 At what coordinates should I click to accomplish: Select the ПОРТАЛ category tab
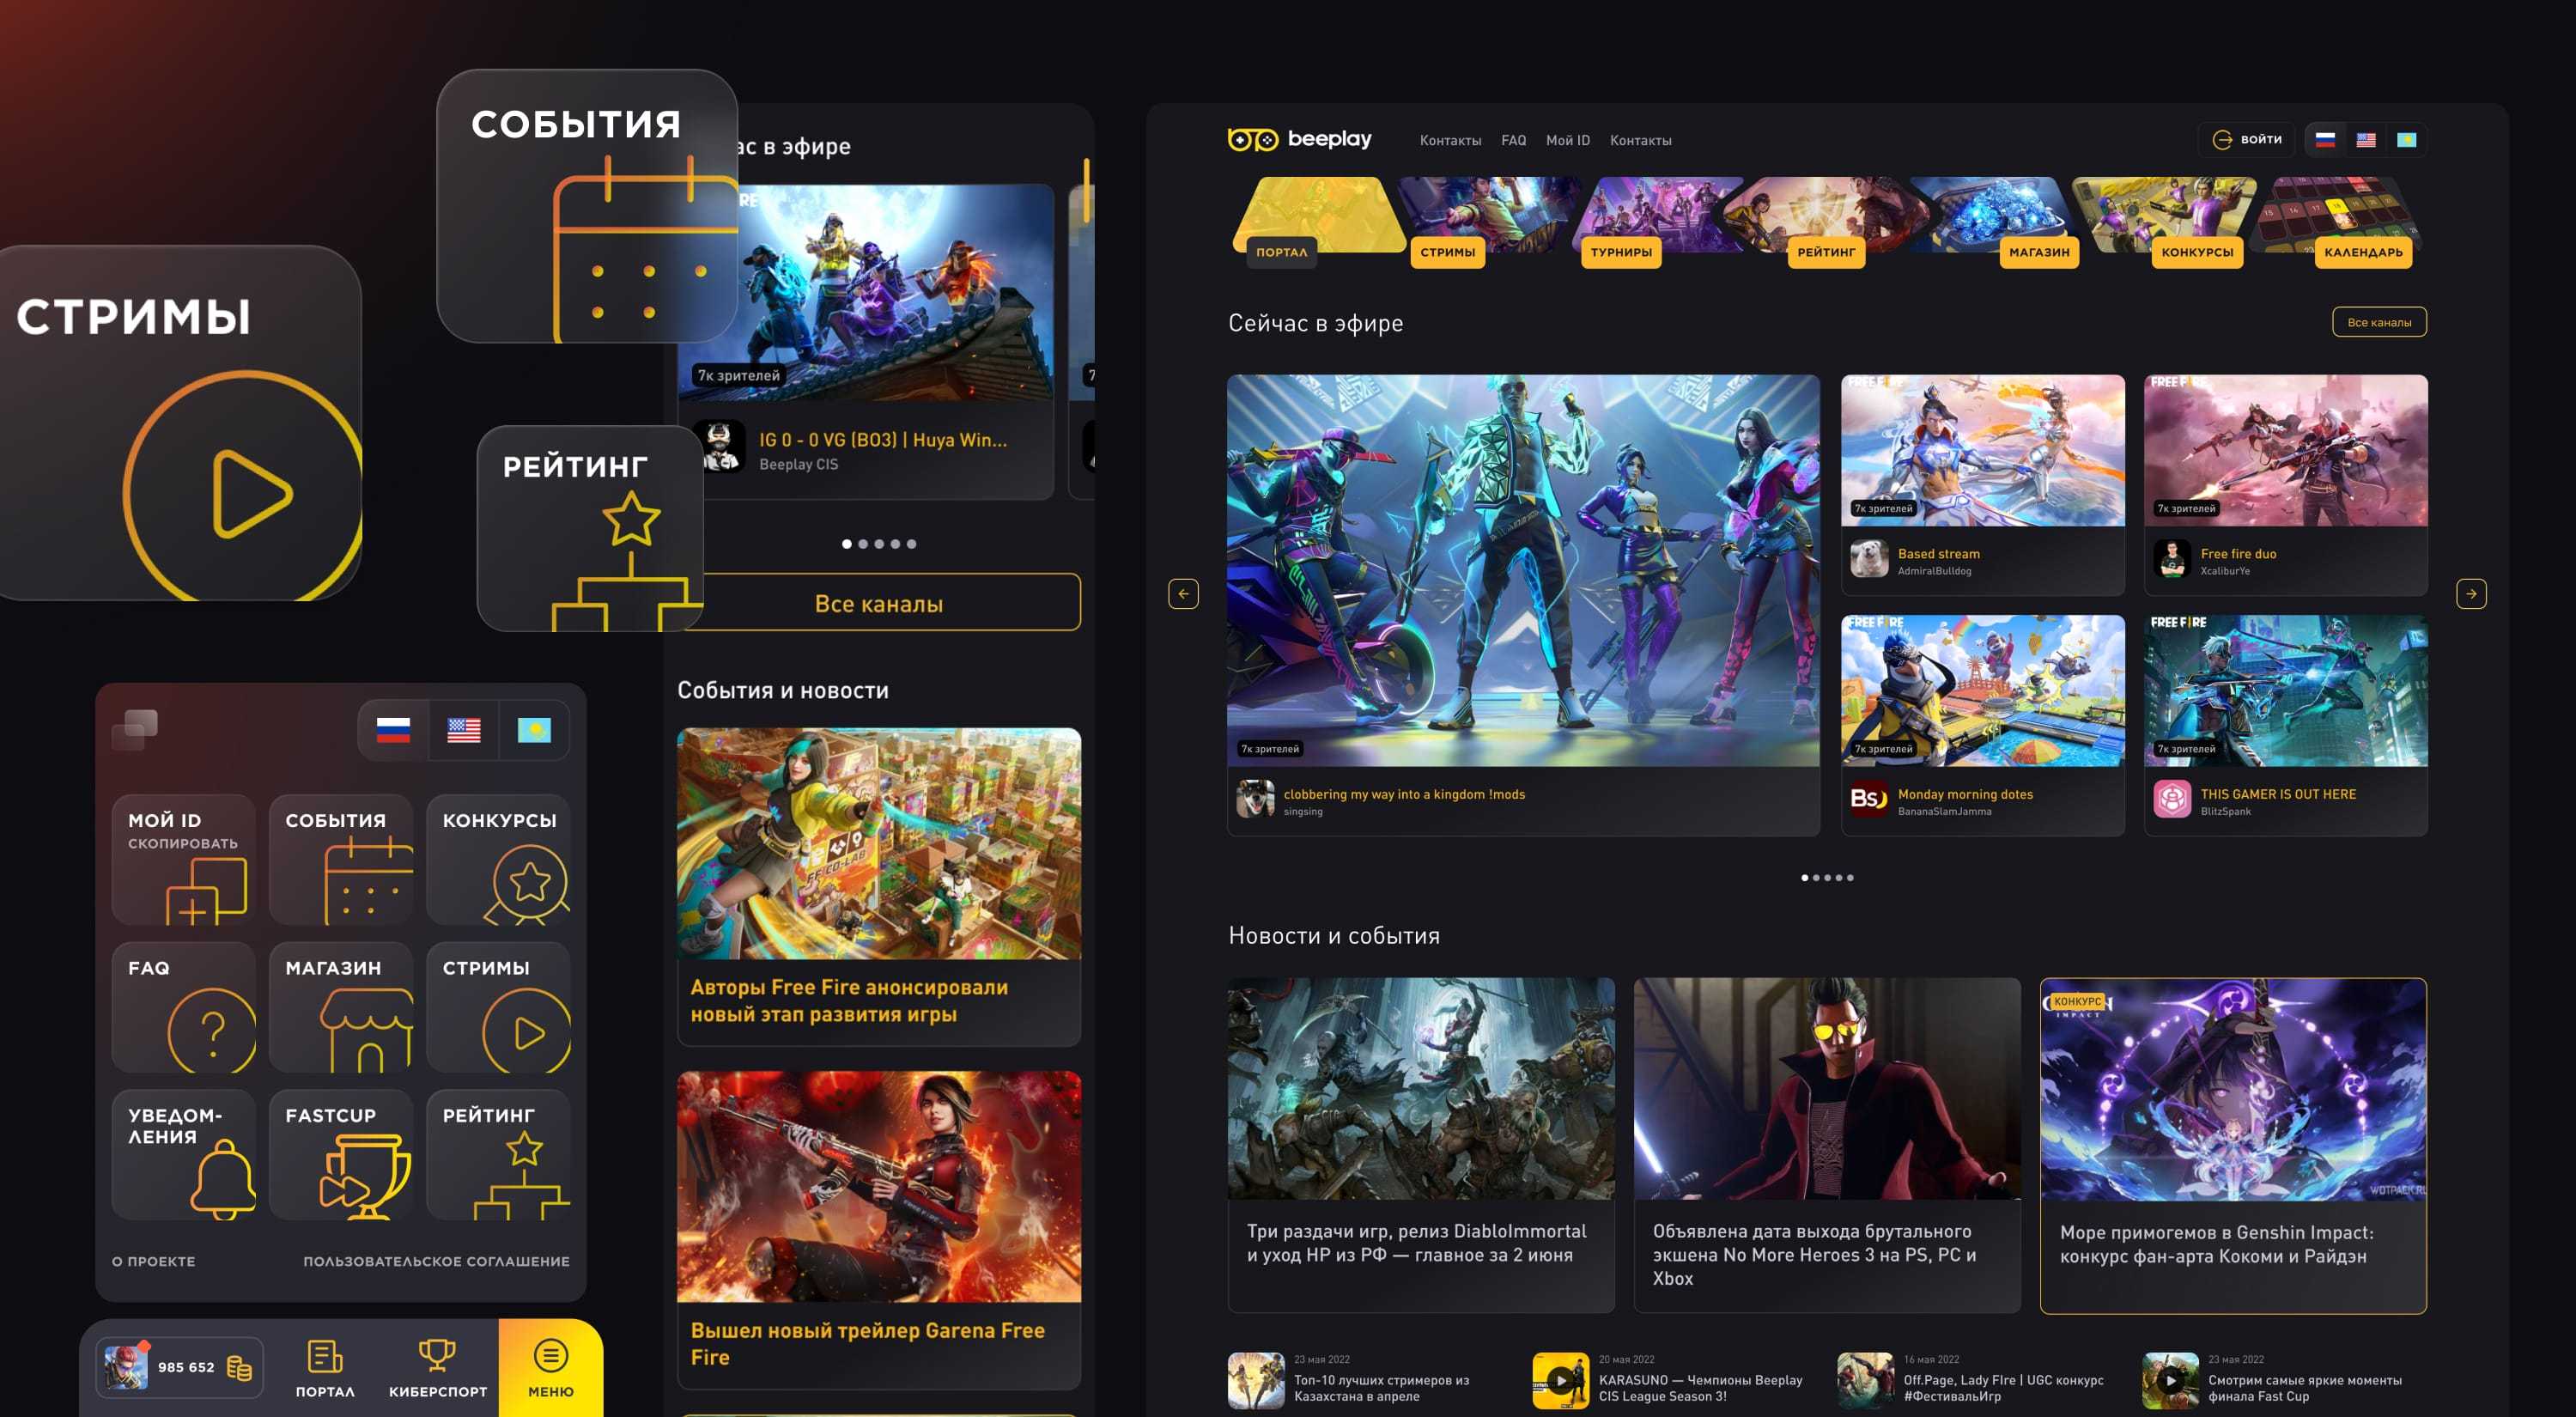1320,221
